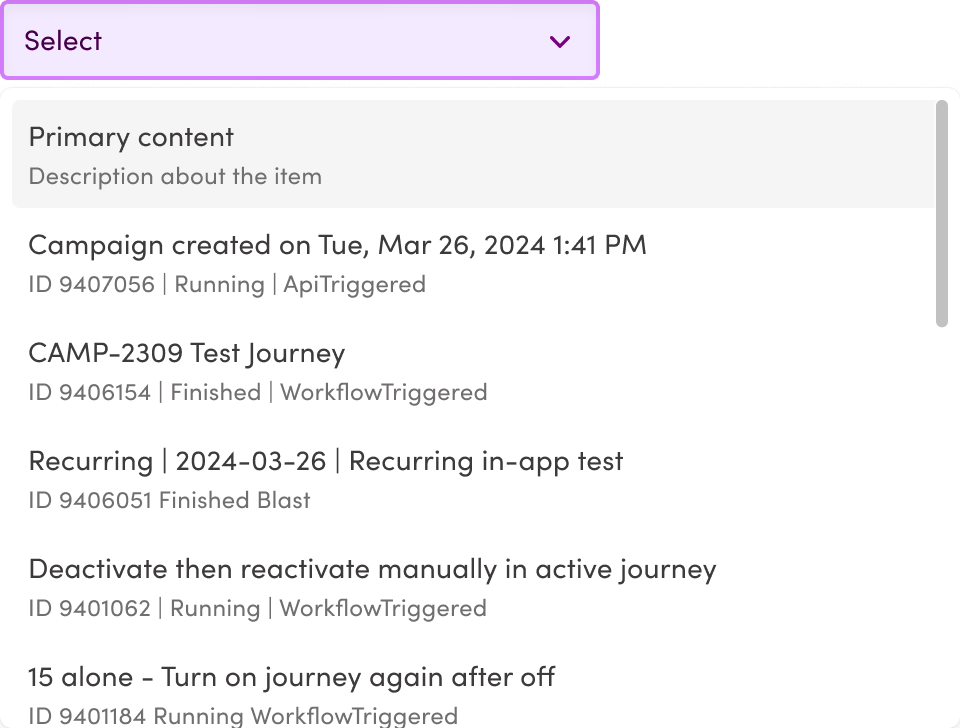Click the ID 9407056 subtitle text

(227, 284)
